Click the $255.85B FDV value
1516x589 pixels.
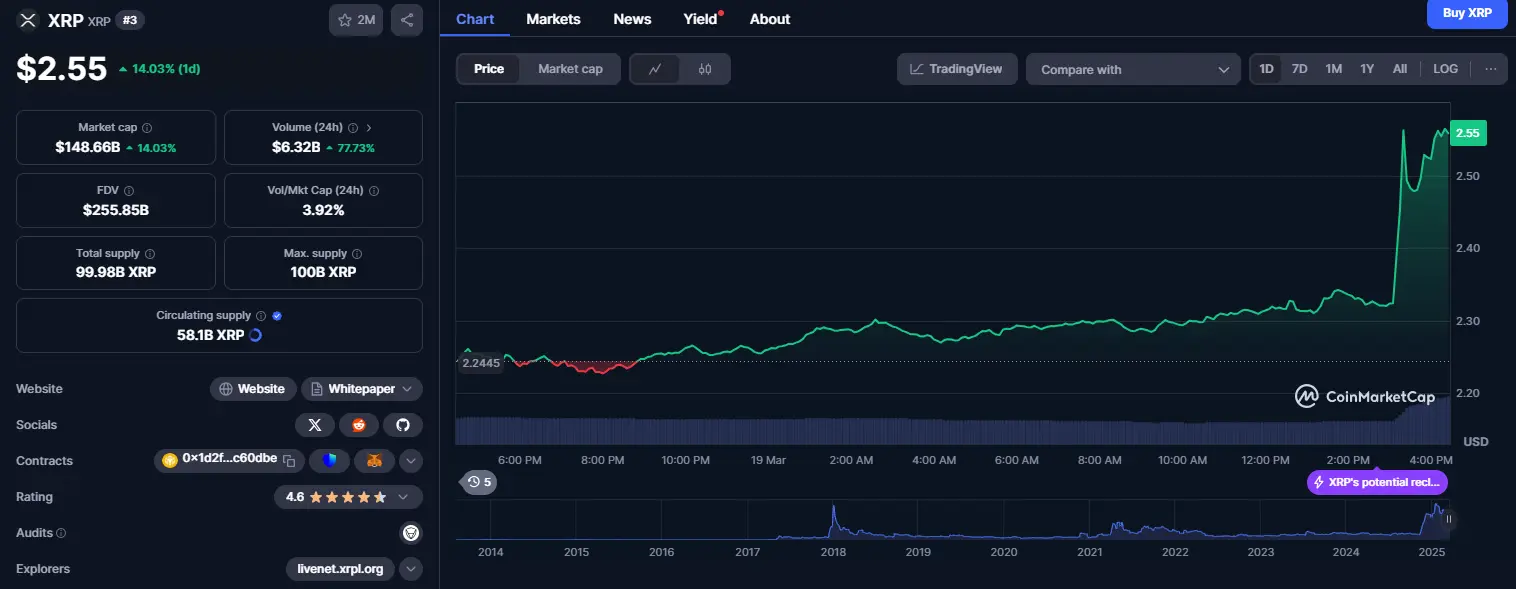[116, 210]
